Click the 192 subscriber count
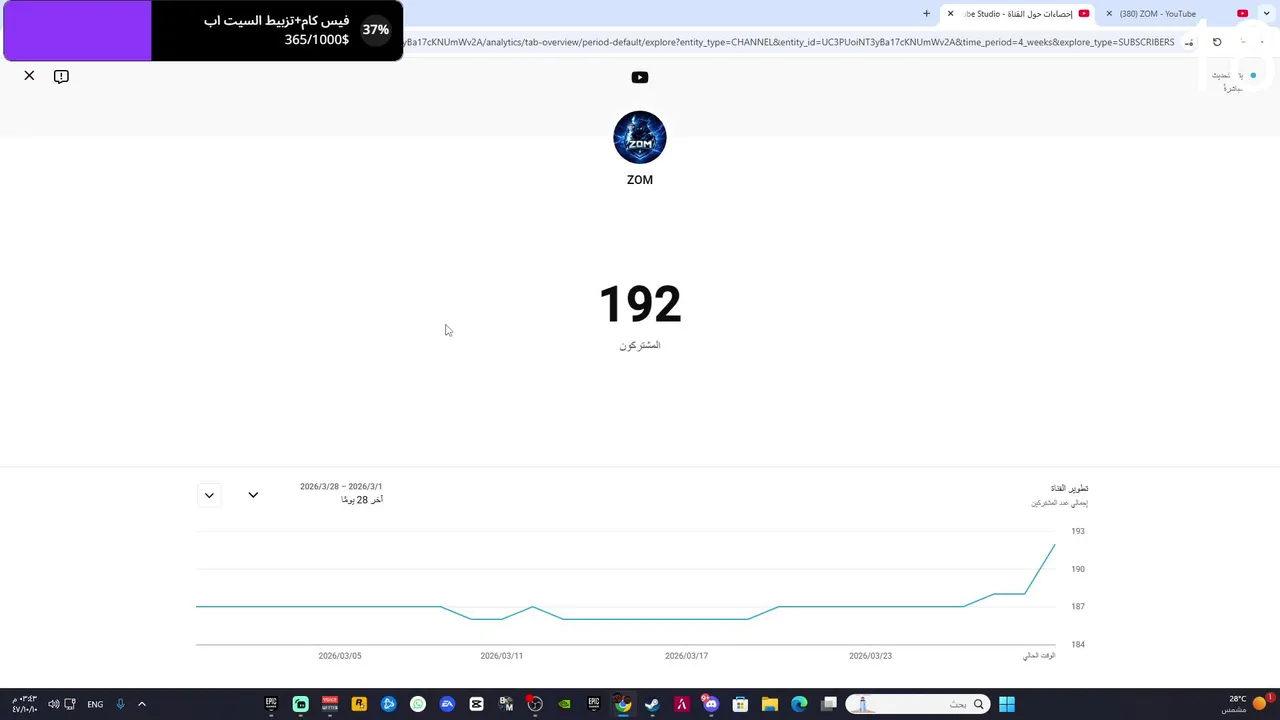The image size is (1280, 720). tap(640, 304)
